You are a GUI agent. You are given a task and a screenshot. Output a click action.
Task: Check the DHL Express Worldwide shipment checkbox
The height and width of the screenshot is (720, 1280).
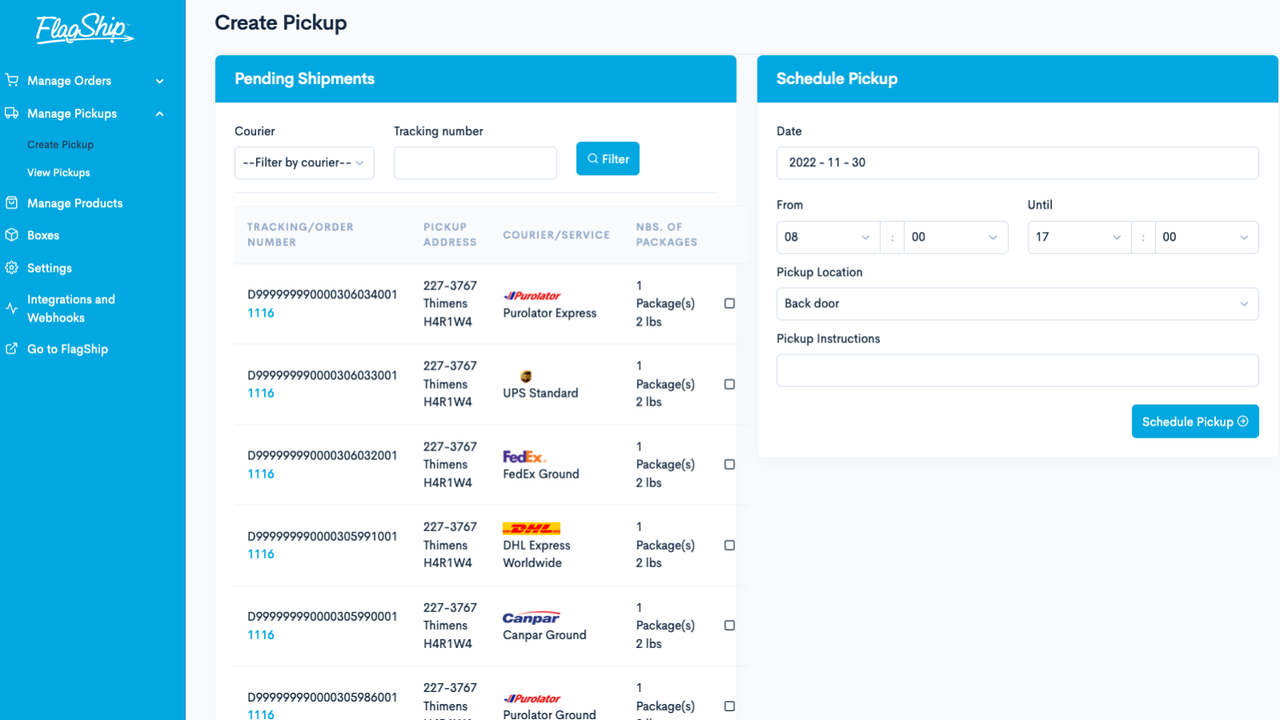729,545
